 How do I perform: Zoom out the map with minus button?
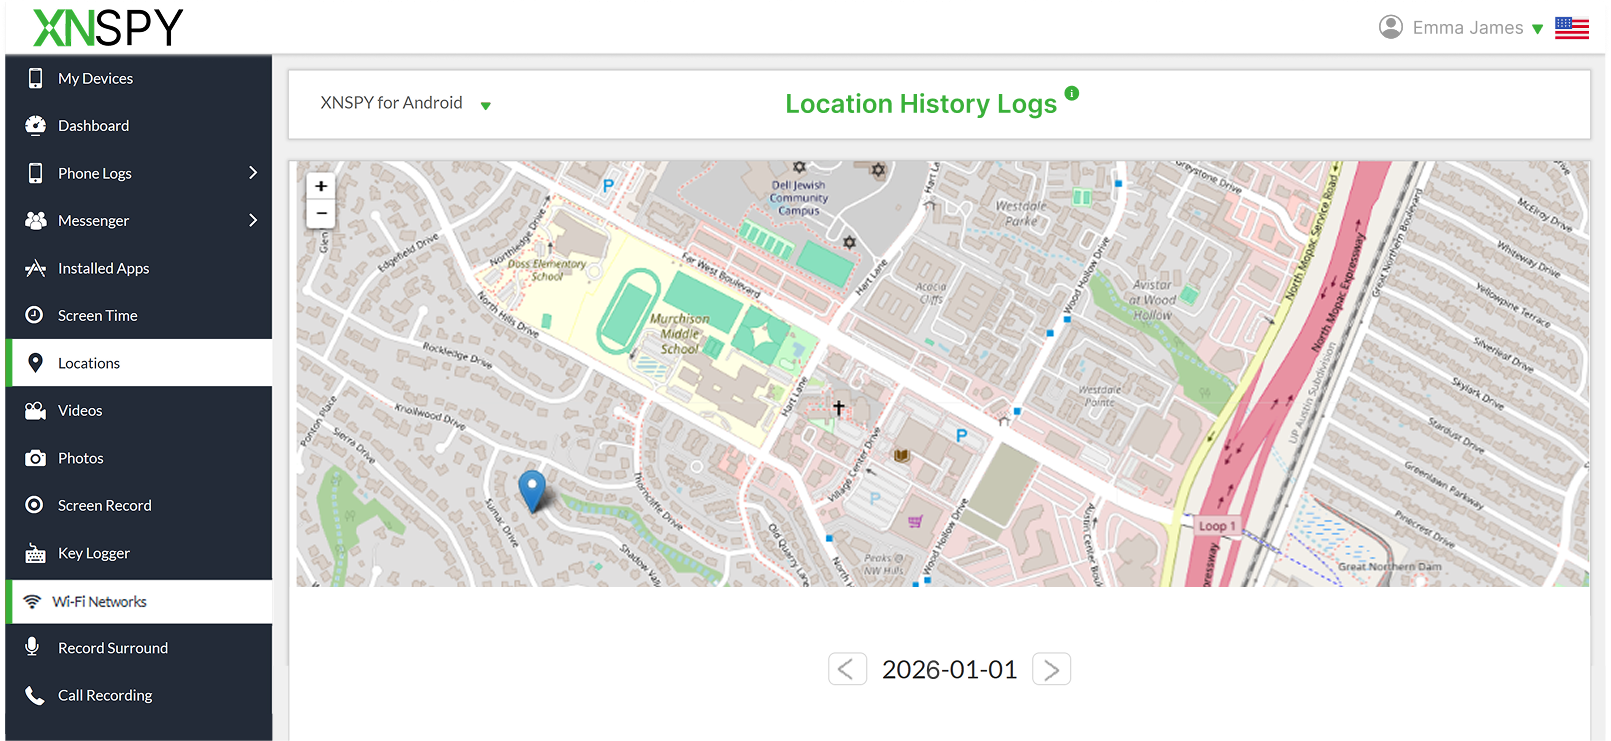[x=321, y=213]
